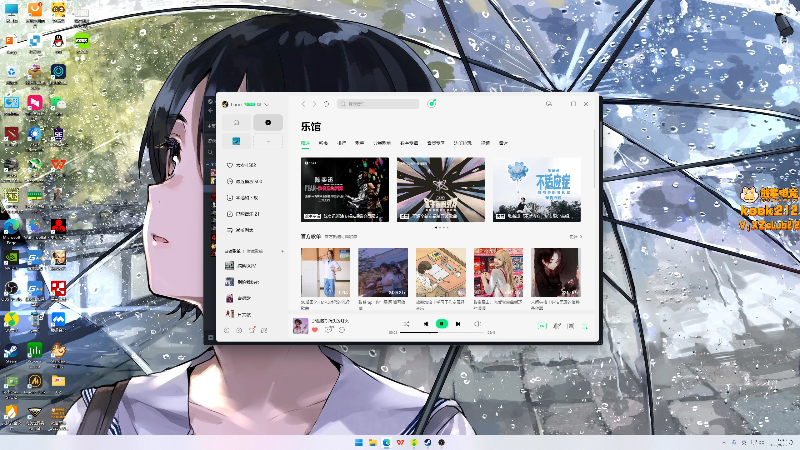Skip to the previous track
The height and width of the screenshot is (450, 800).
coord(426,324)
